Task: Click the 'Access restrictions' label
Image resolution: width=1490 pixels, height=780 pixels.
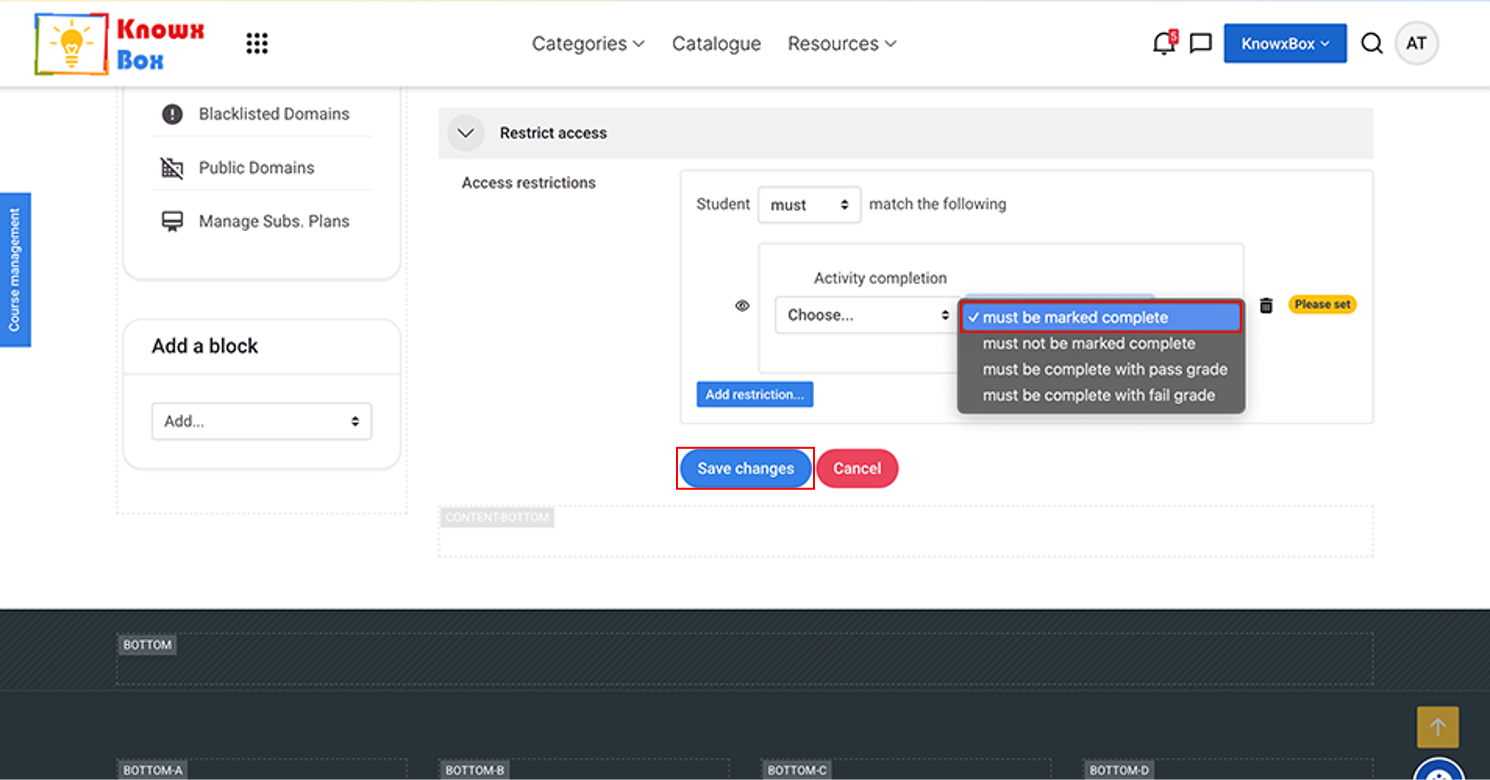Action: coord(529,183)
